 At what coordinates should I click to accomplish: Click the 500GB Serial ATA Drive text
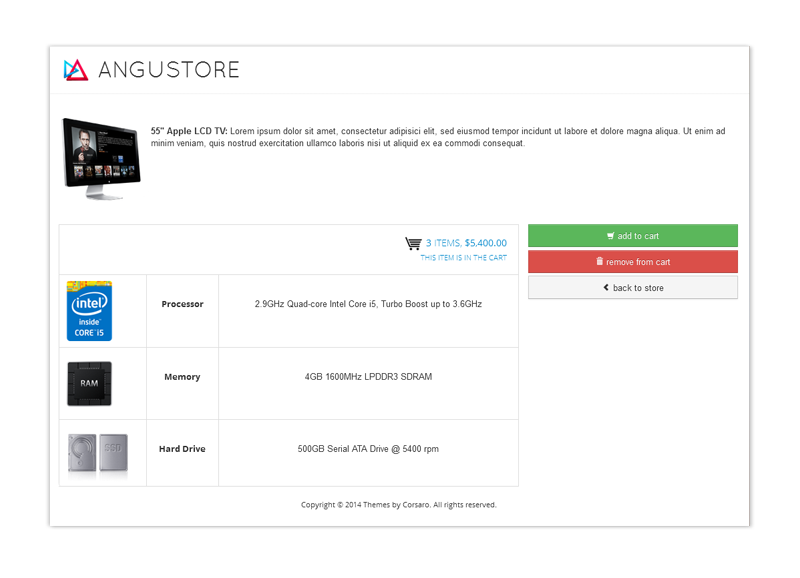(368, 449)
